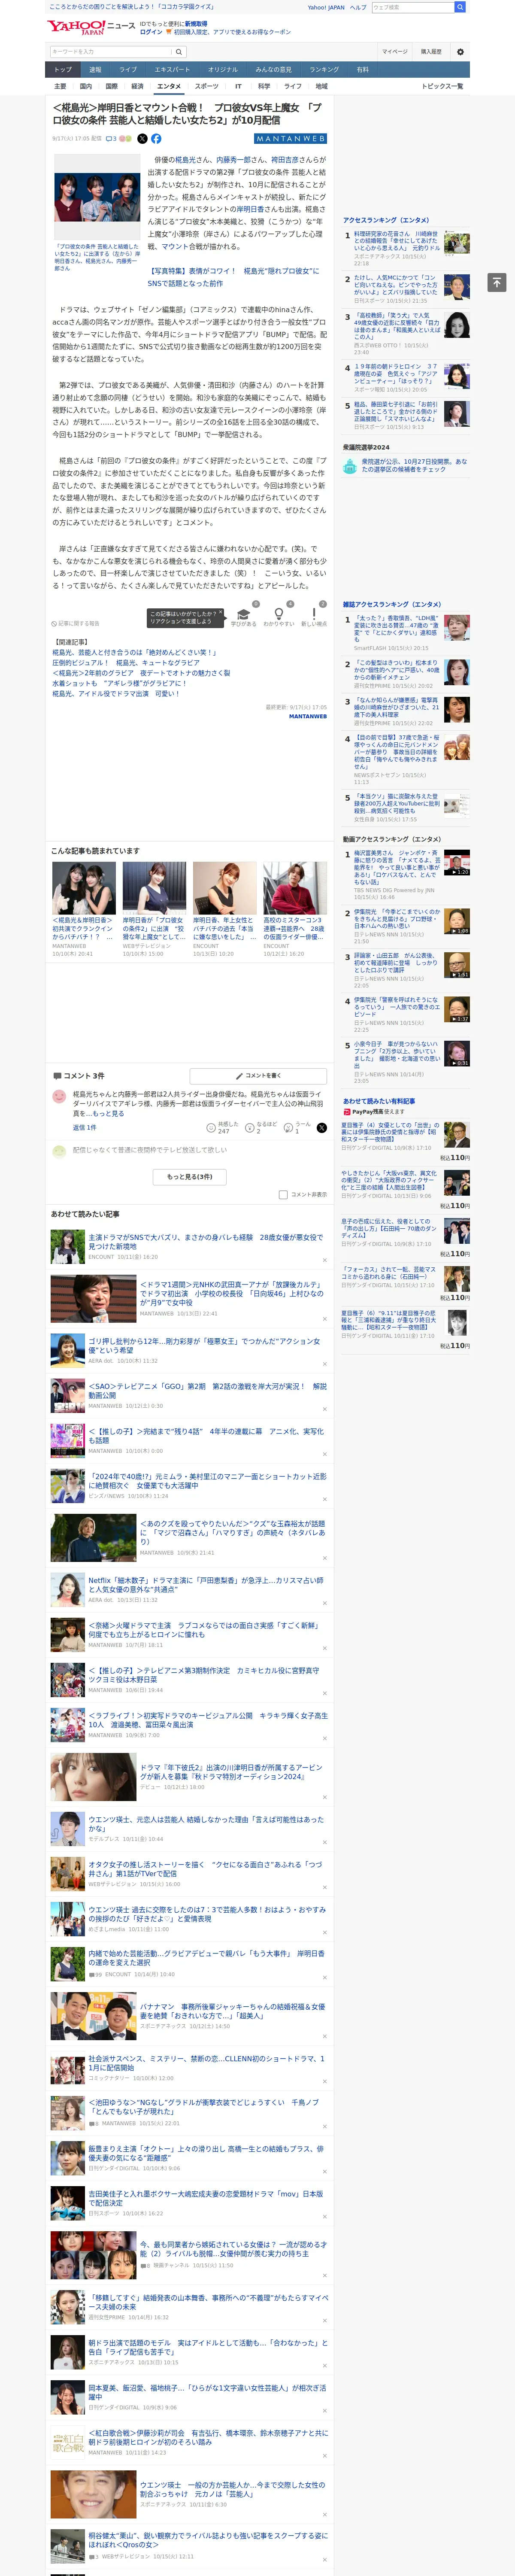
Task: Click the 共感した thumbs-up icon on the comment
Action: pos(211,1127)
